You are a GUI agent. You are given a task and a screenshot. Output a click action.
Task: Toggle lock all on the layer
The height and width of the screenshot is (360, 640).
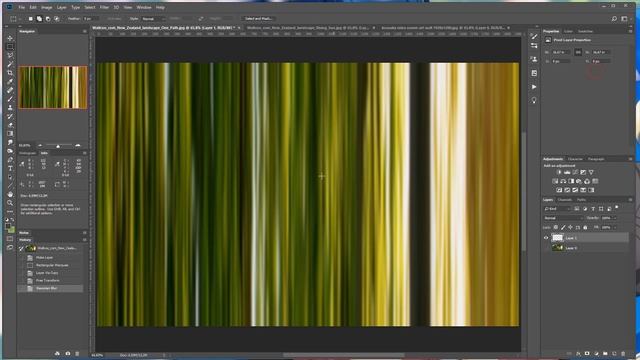coord(585,227)
